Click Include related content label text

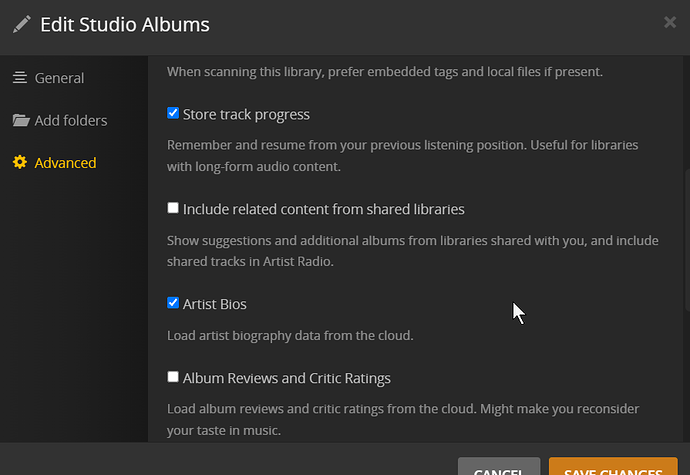pyautogui.click(x=323, y=210)
